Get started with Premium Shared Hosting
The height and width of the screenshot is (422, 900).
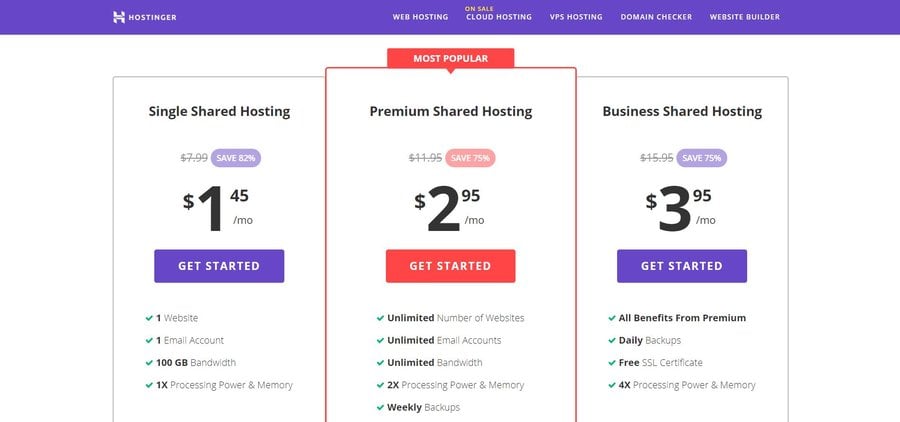coord(451,266)
